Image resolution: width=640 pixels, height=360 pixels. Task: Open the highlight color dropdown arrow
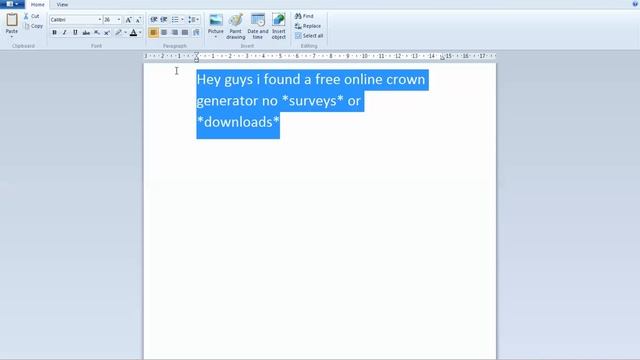point(125,32)
